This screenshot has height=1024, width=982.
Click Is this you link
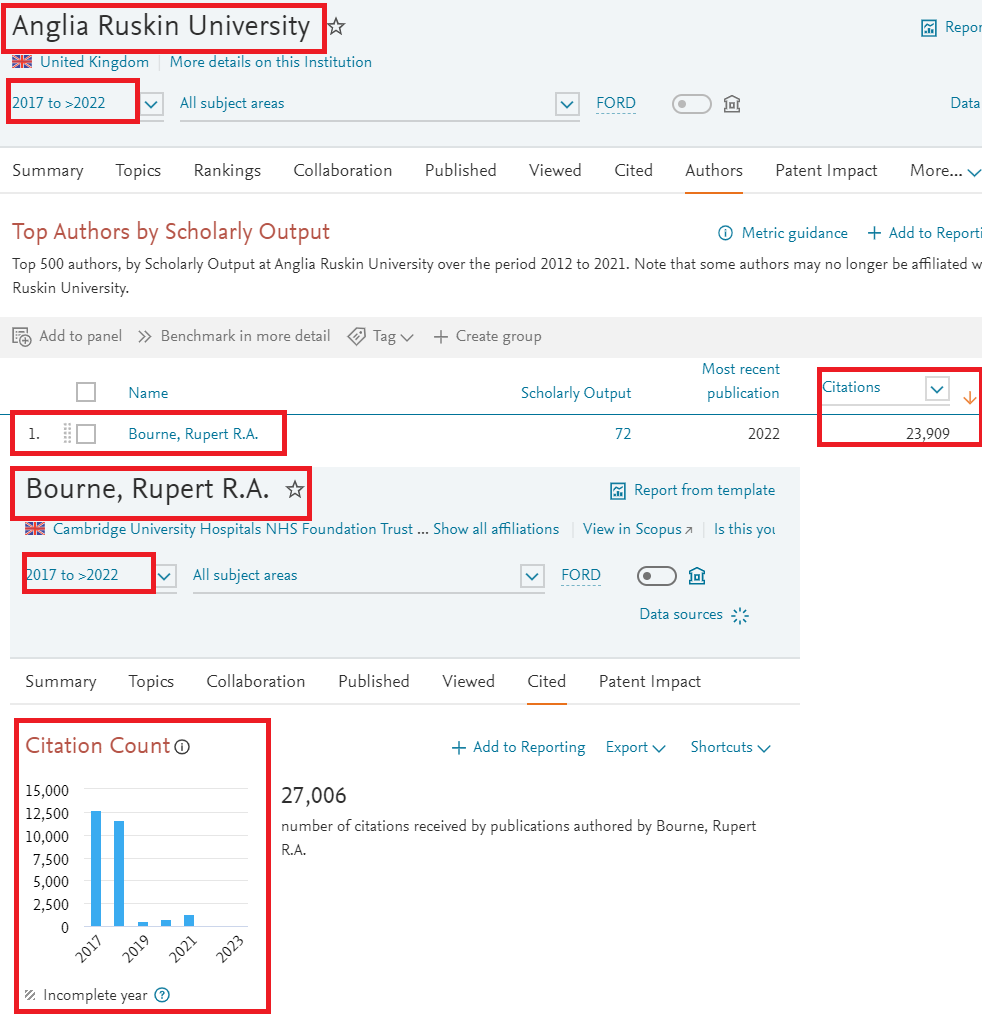(x=744, y=529)
